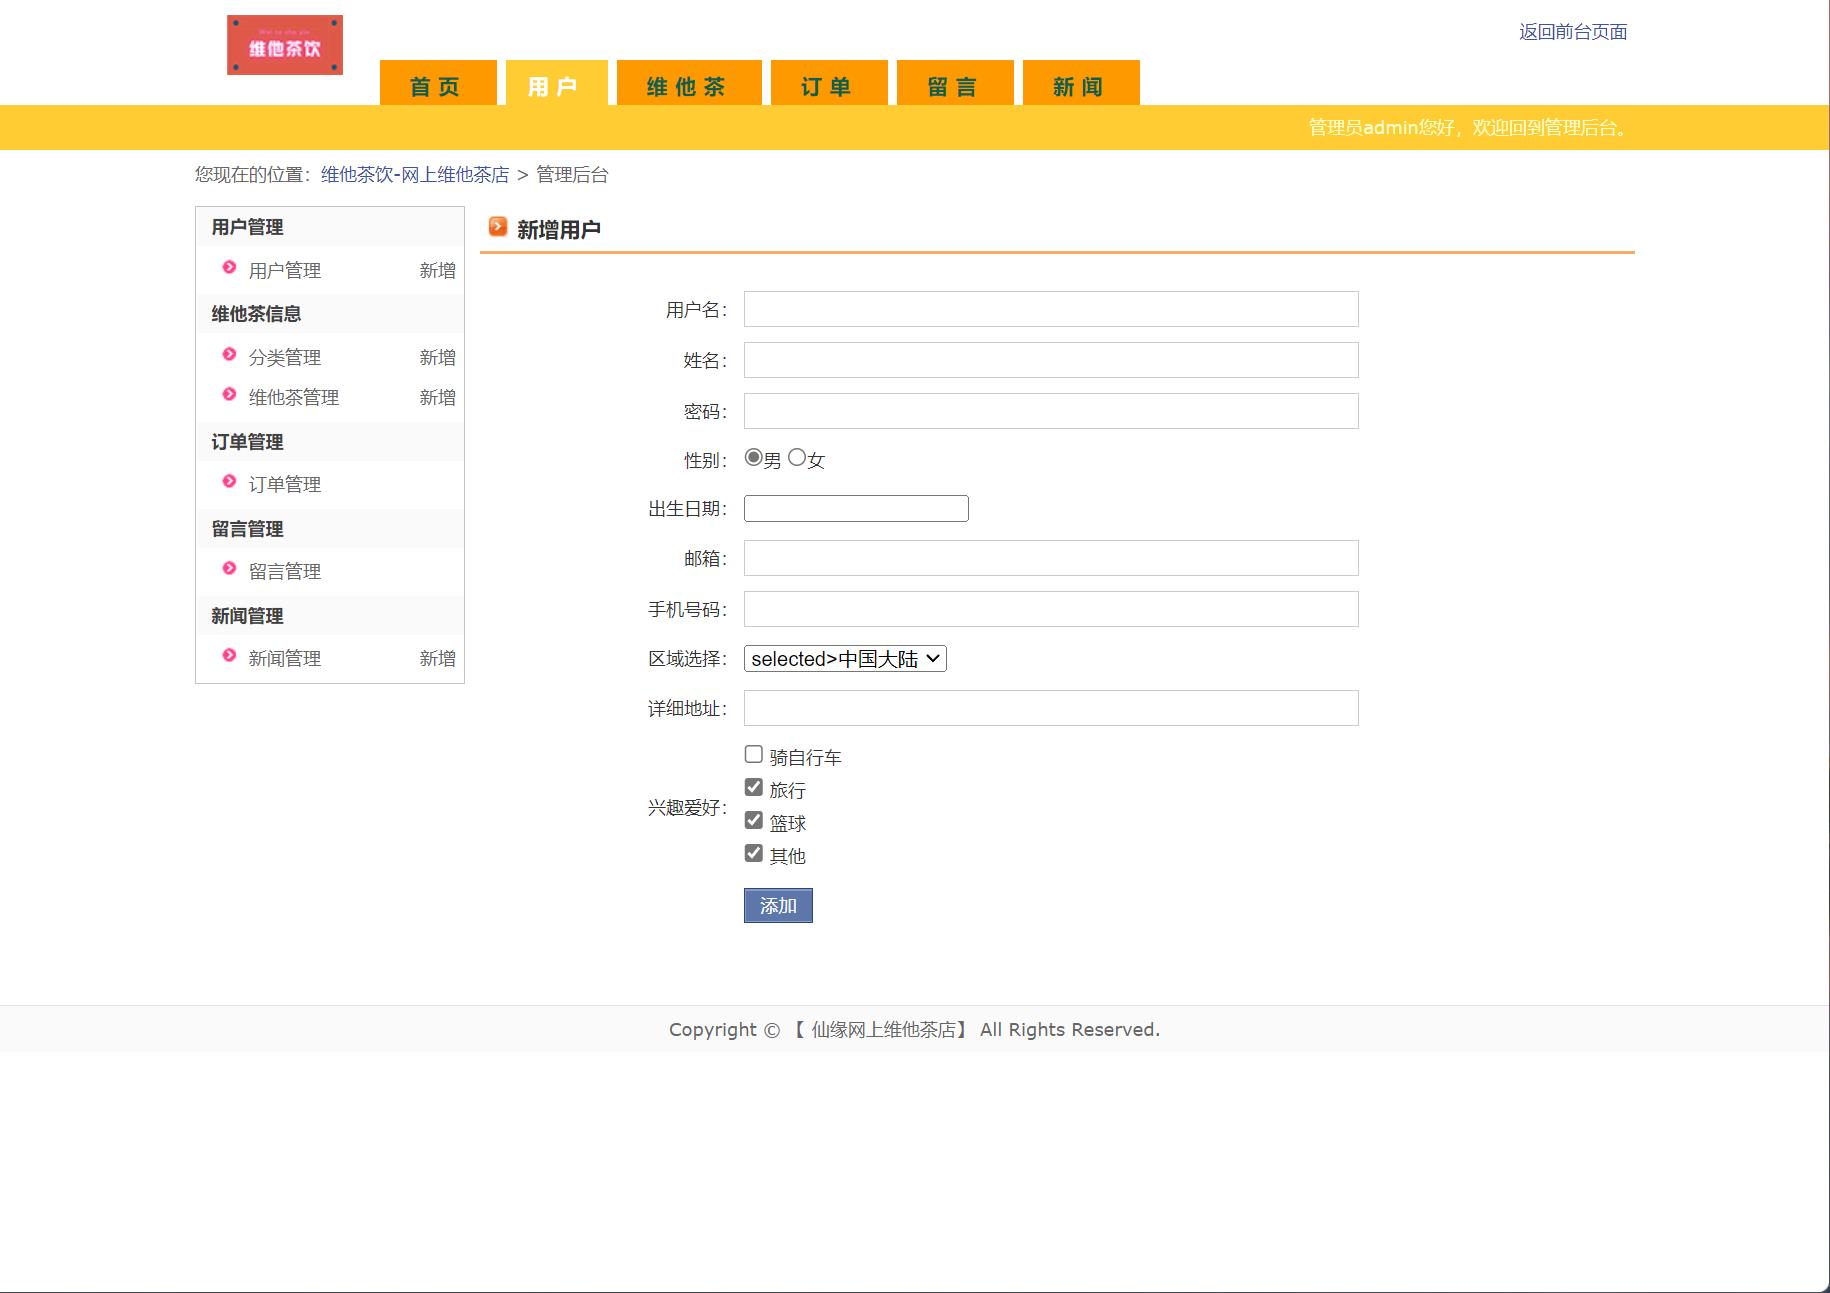Enable the 骑自行车 hobby checkbox
The image size is (1830, 1293).
(x=752, y=753)
